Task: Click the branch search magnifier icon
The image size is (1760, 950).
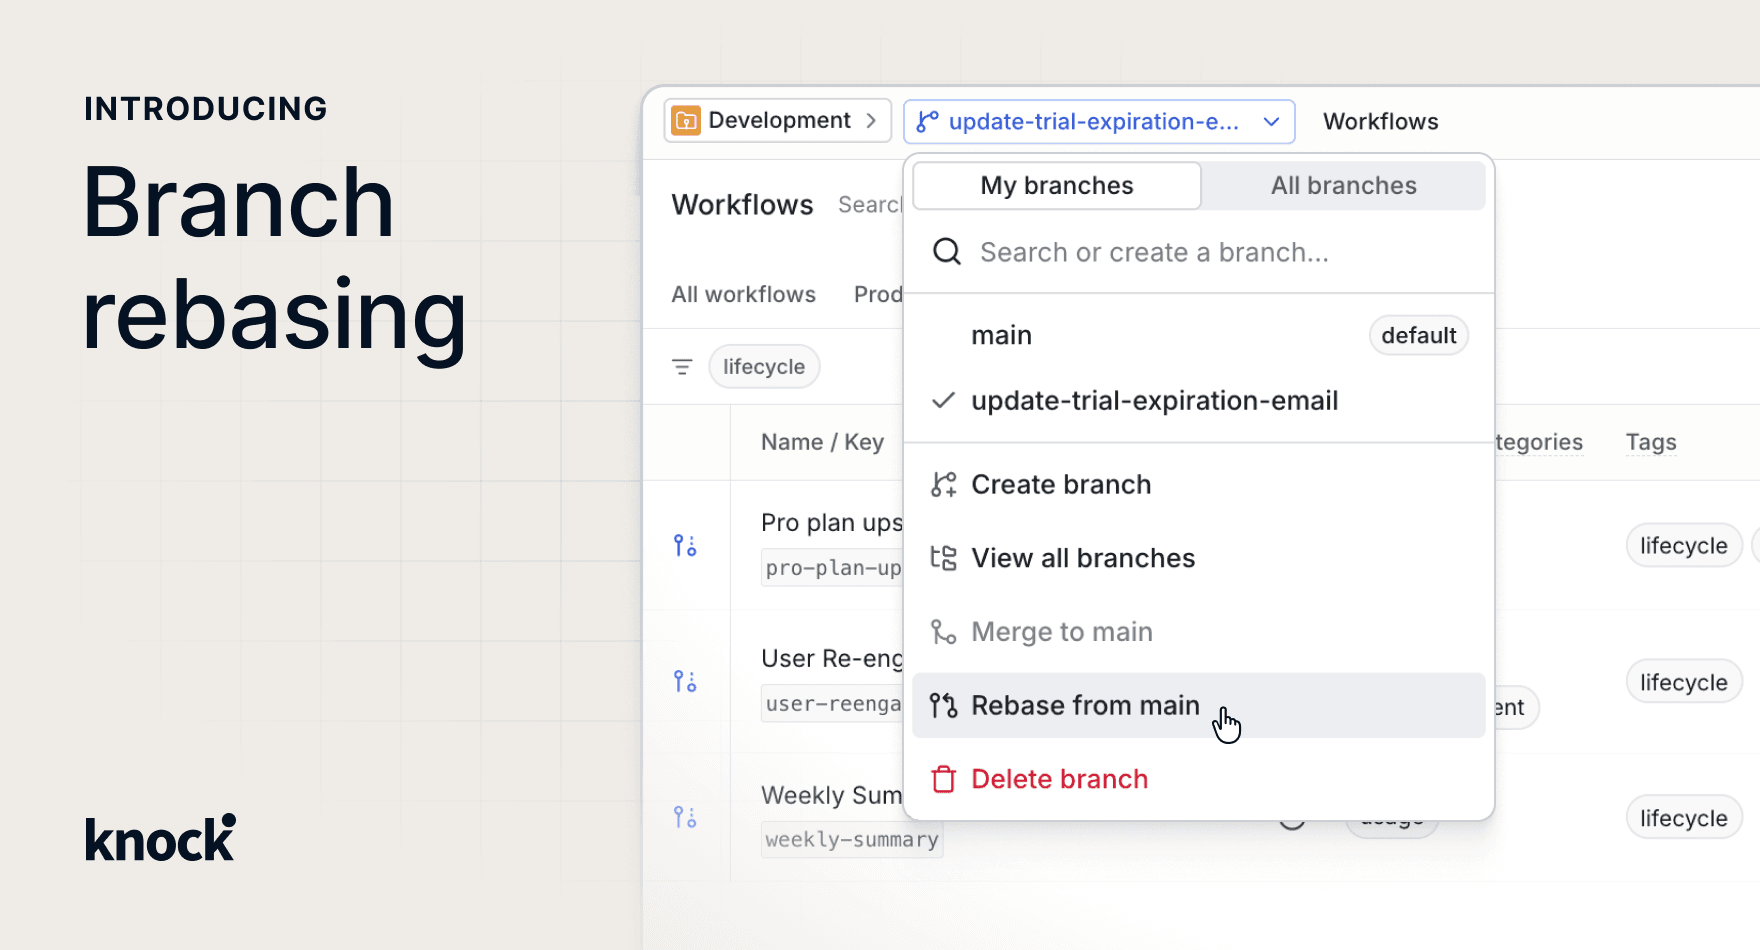Action: click(947, 252)
